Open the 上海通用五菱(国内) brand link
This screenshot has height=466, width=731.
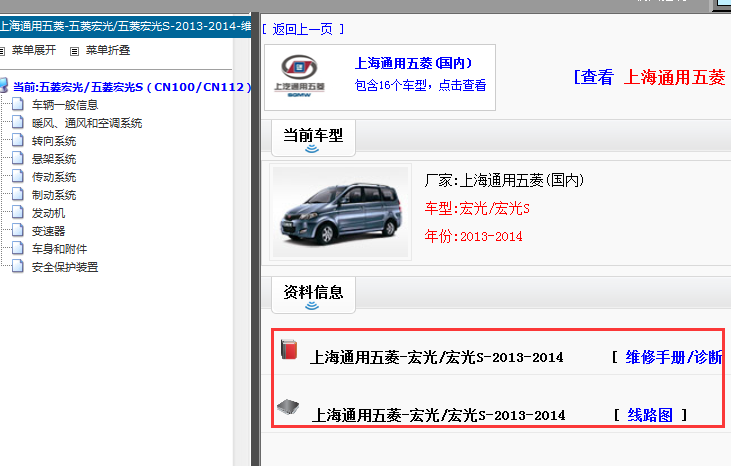413,63
